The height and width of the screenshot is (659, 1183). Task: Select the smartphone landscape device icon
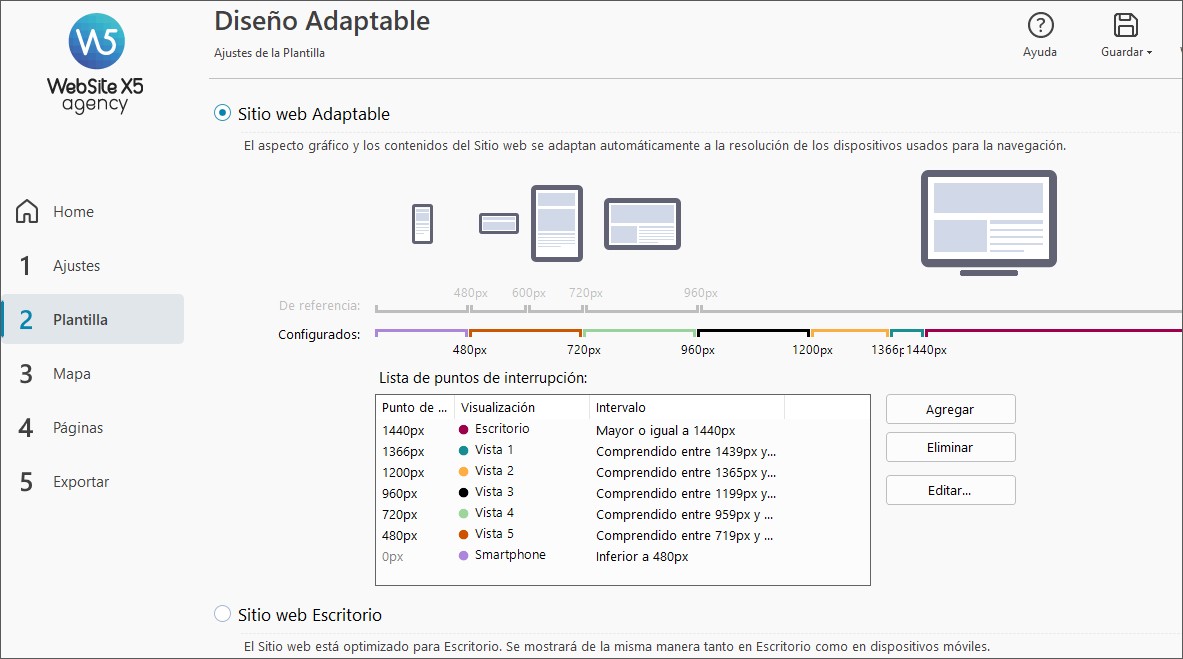(499, 224)
